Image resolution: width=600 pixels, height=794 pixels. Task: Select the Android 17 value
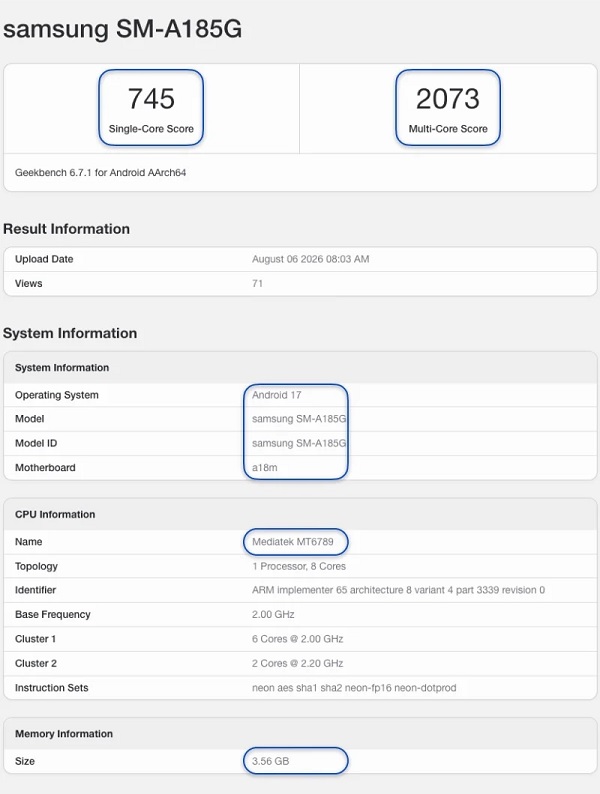coord(276,395)
